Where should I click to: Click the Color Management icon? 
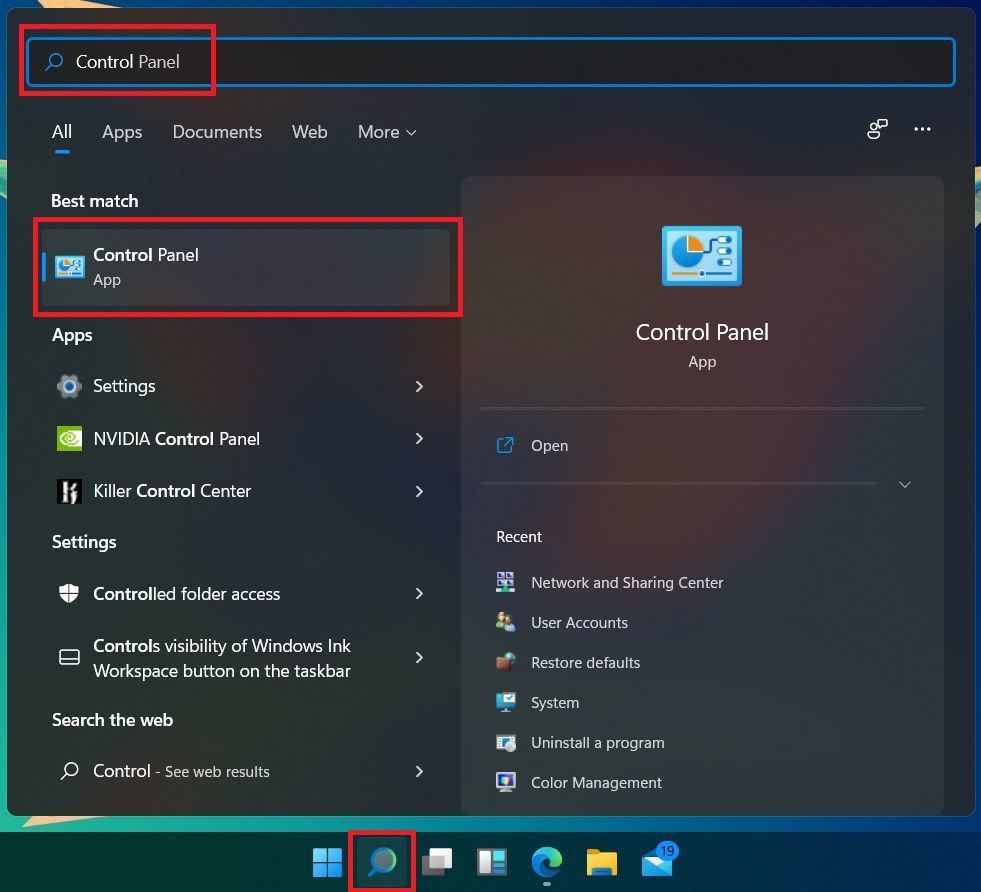tap(506, 782)
